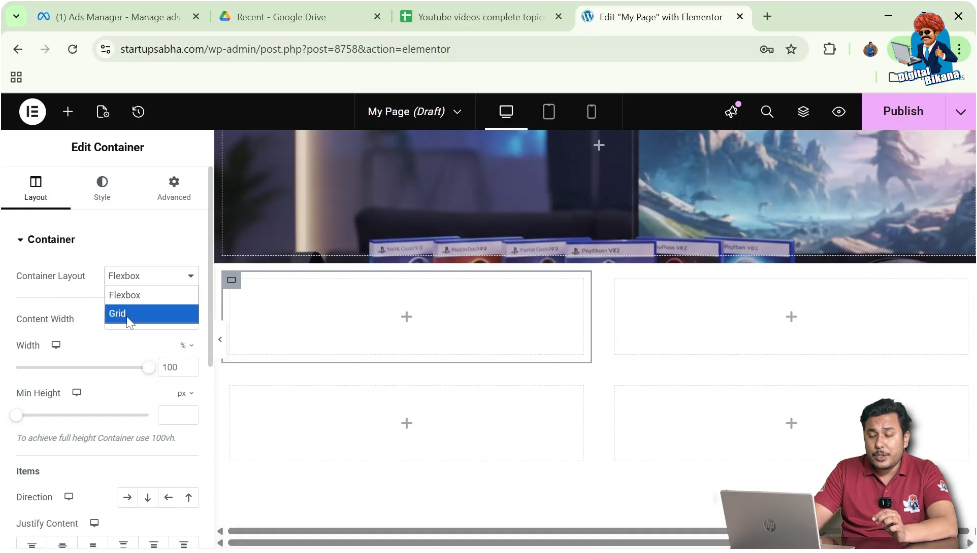Close the Elementor browser tab
This screenshot has width=977, height=553.
coord(740,17)
